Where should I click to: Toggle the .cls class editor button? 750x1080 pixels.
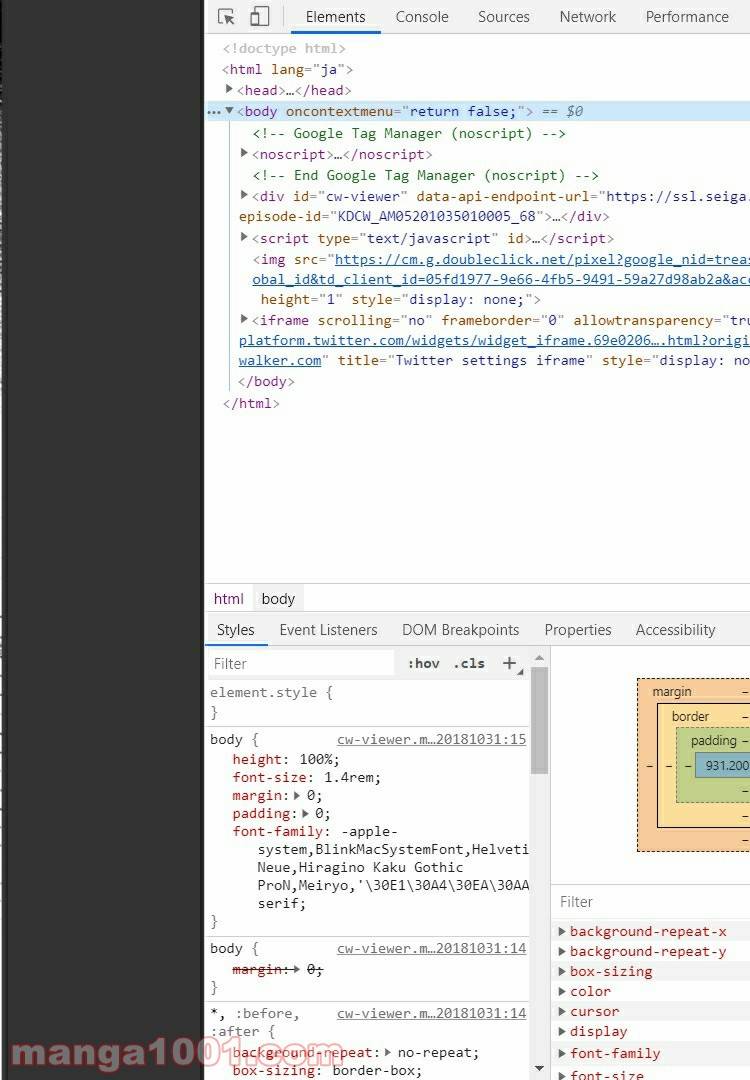pyautogui.click(x=469, y=663)
